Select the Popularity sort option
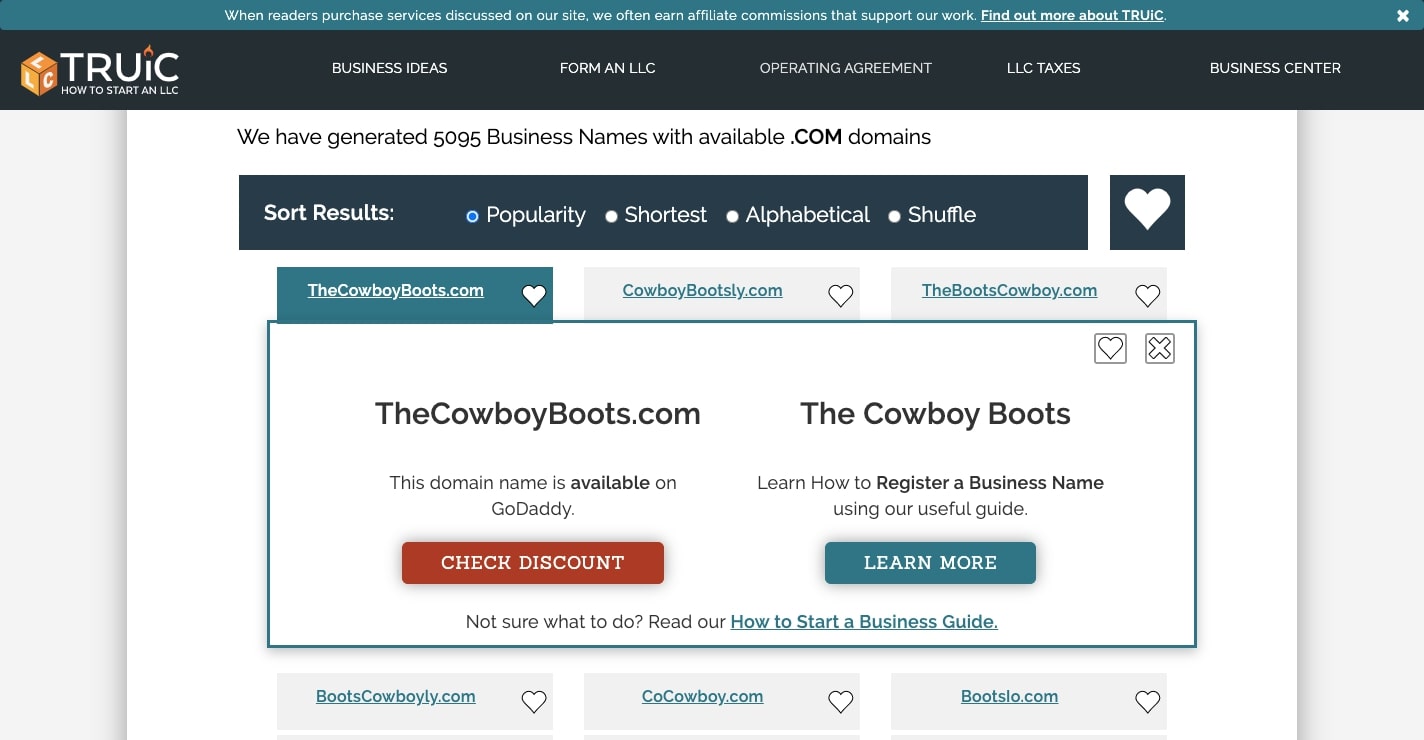The width and height of the screenshot is (1424, 740). 473,216
